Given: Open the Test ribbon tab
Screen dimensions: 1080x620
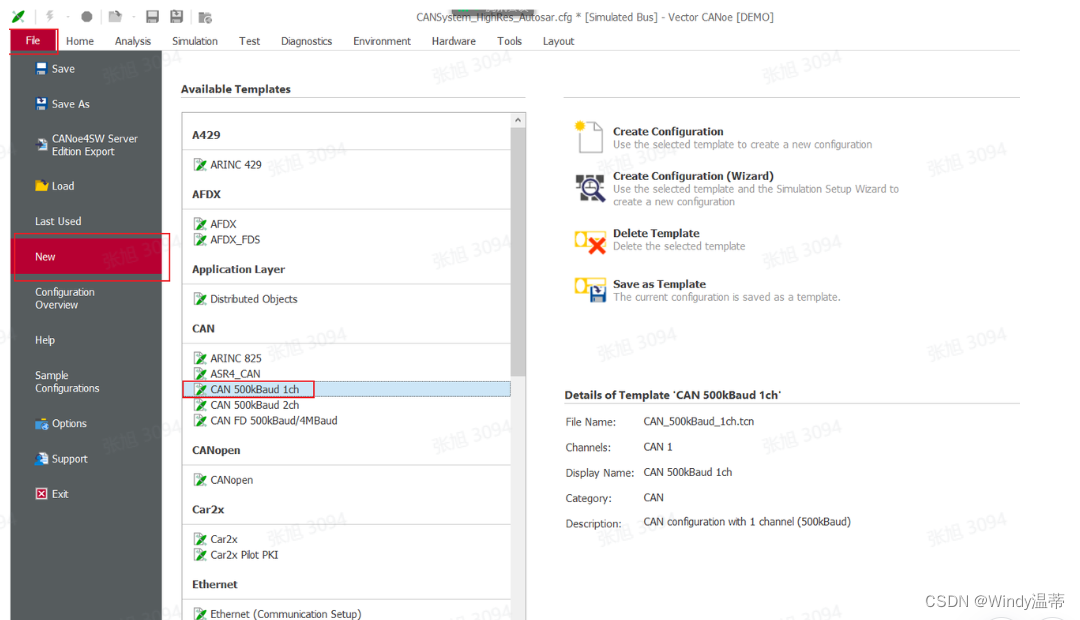Looking at the screenshot, I should [x=249, y=41].
